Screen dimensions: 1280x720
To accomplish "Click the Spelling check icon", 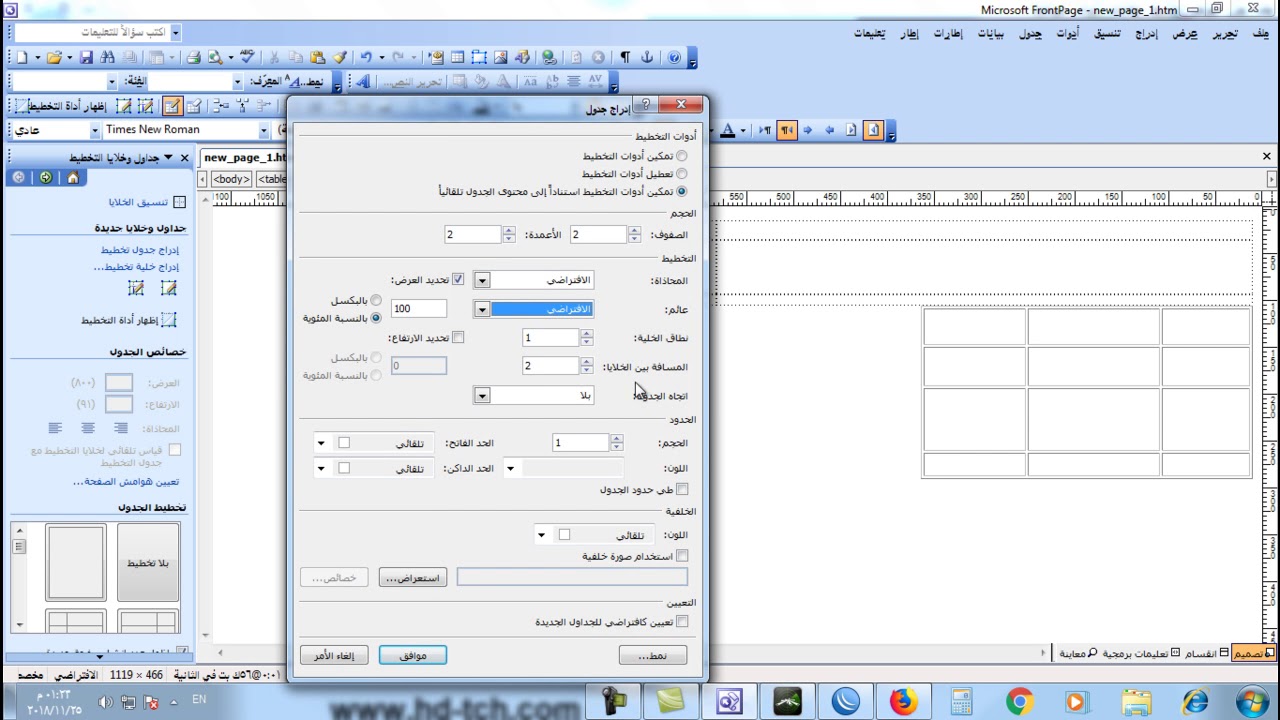I will point(247,58).
